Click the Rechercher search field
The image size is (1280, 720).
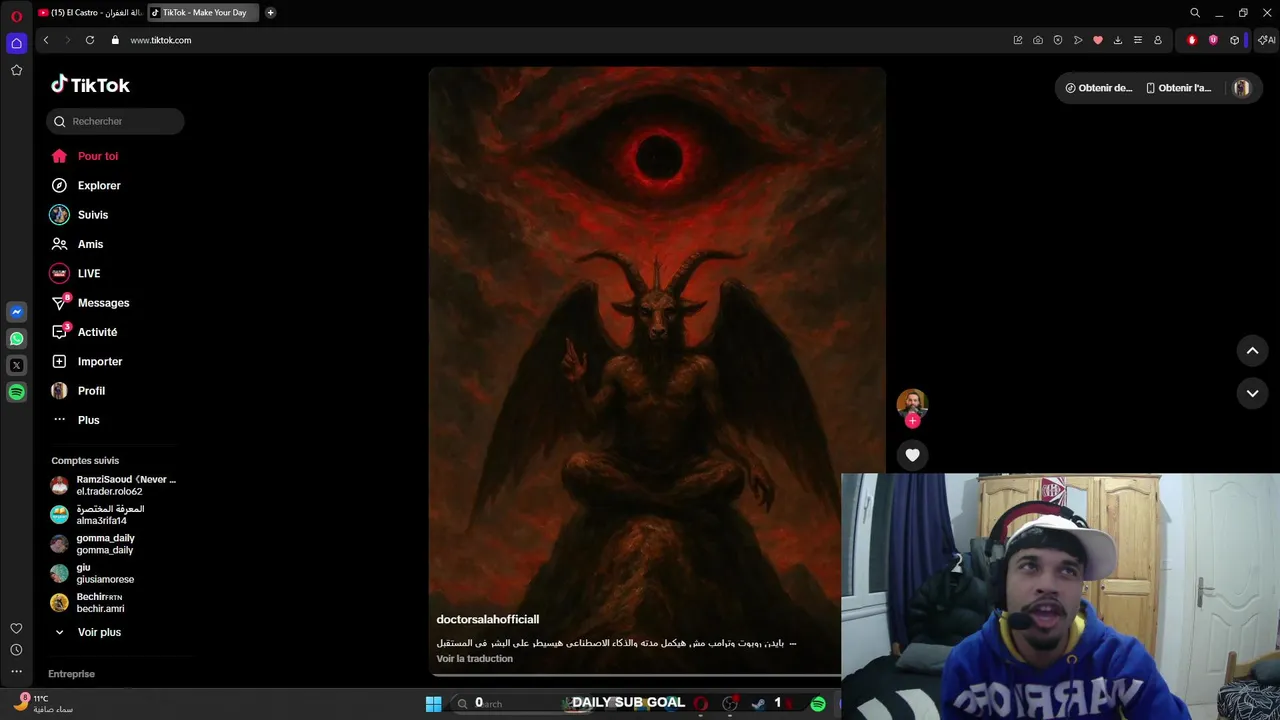[115, 121]
